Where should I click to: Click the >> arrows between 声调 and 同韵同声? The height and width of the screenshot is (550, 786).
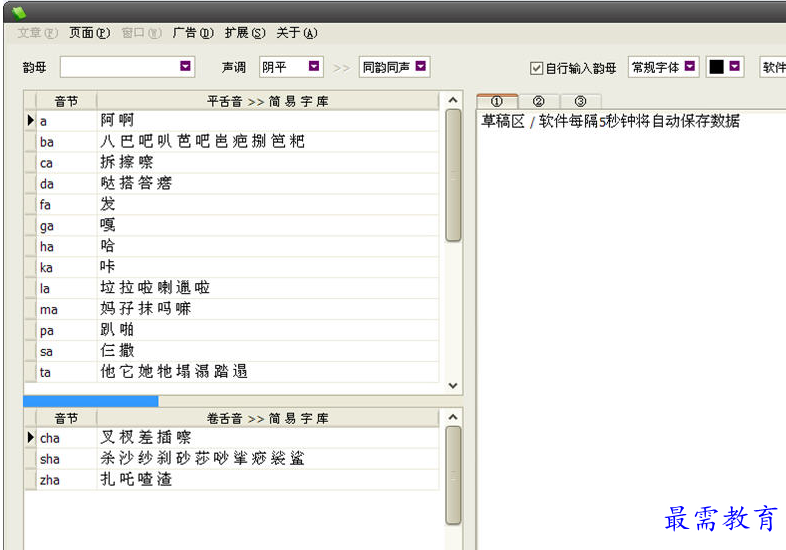pos(341,68)
